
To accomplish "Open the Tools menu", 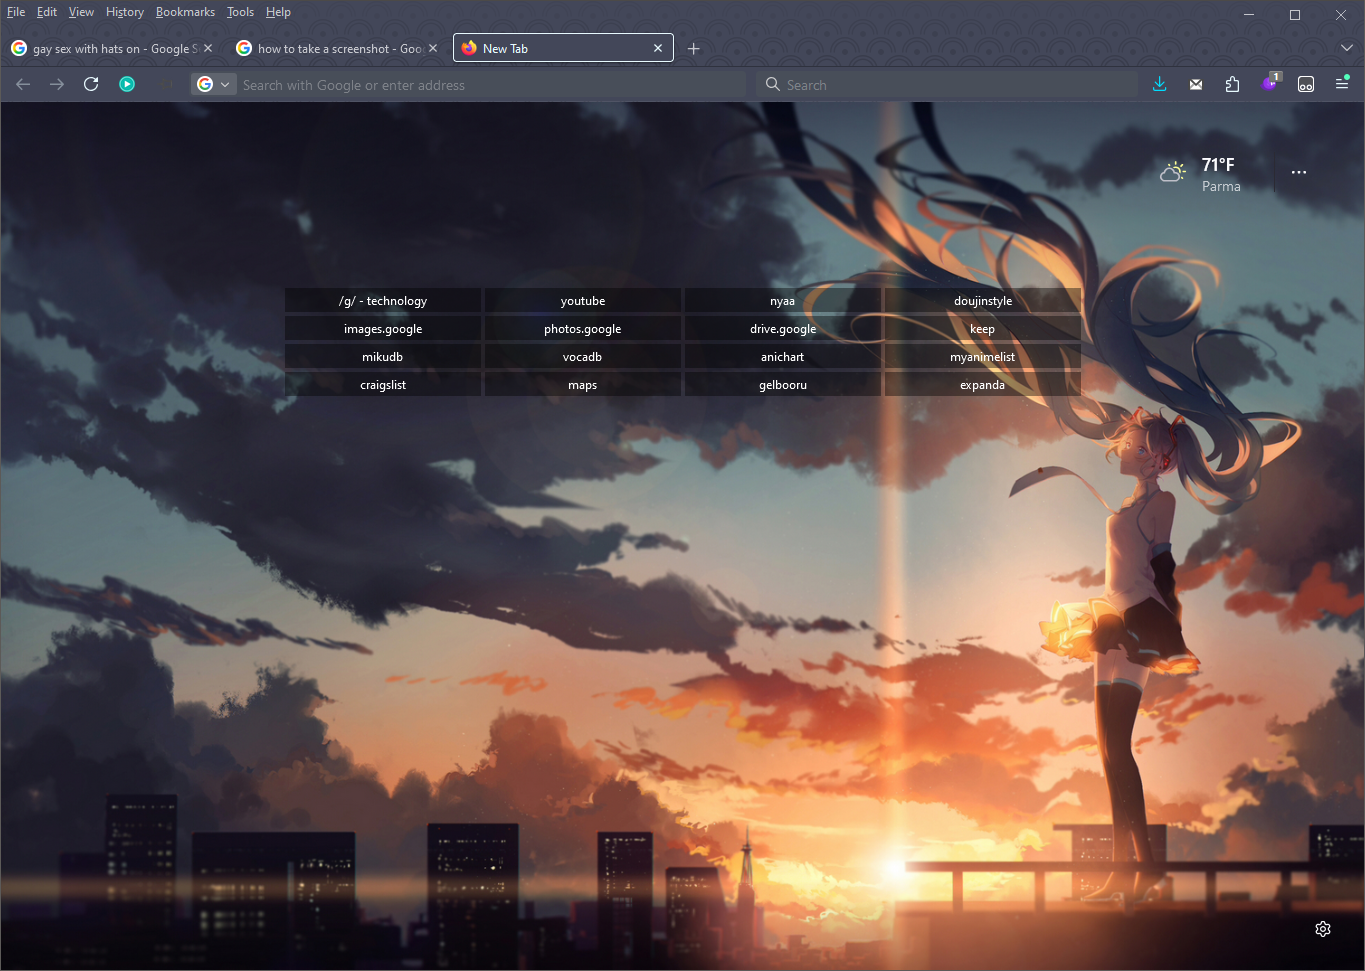I will pos(240,12).
